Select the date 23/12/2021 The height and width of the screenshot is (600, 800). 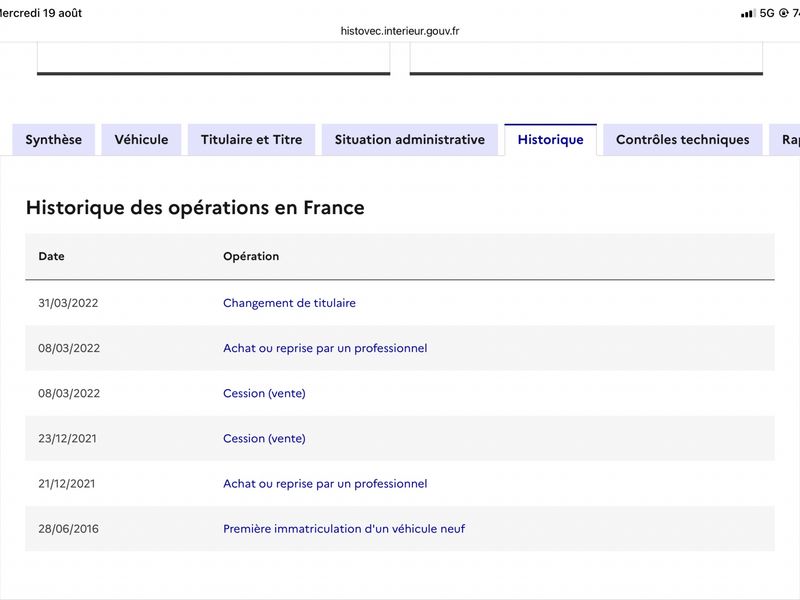pos(67,438)
